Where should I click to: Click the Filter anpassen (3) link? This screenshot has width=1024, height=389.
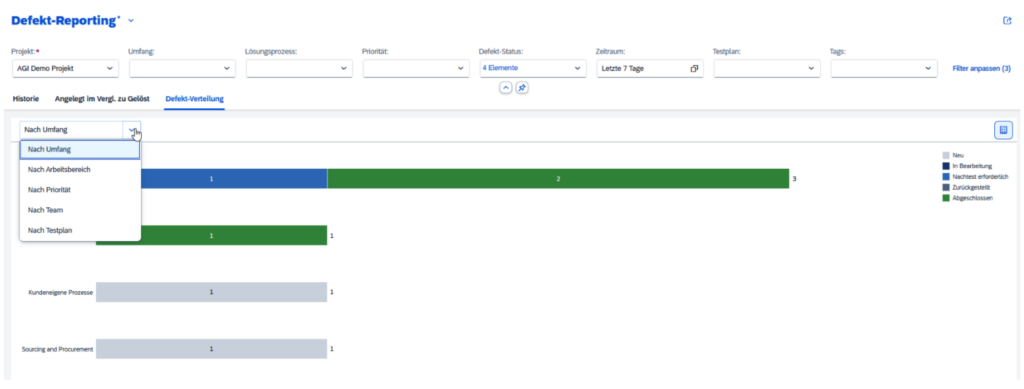982,69
